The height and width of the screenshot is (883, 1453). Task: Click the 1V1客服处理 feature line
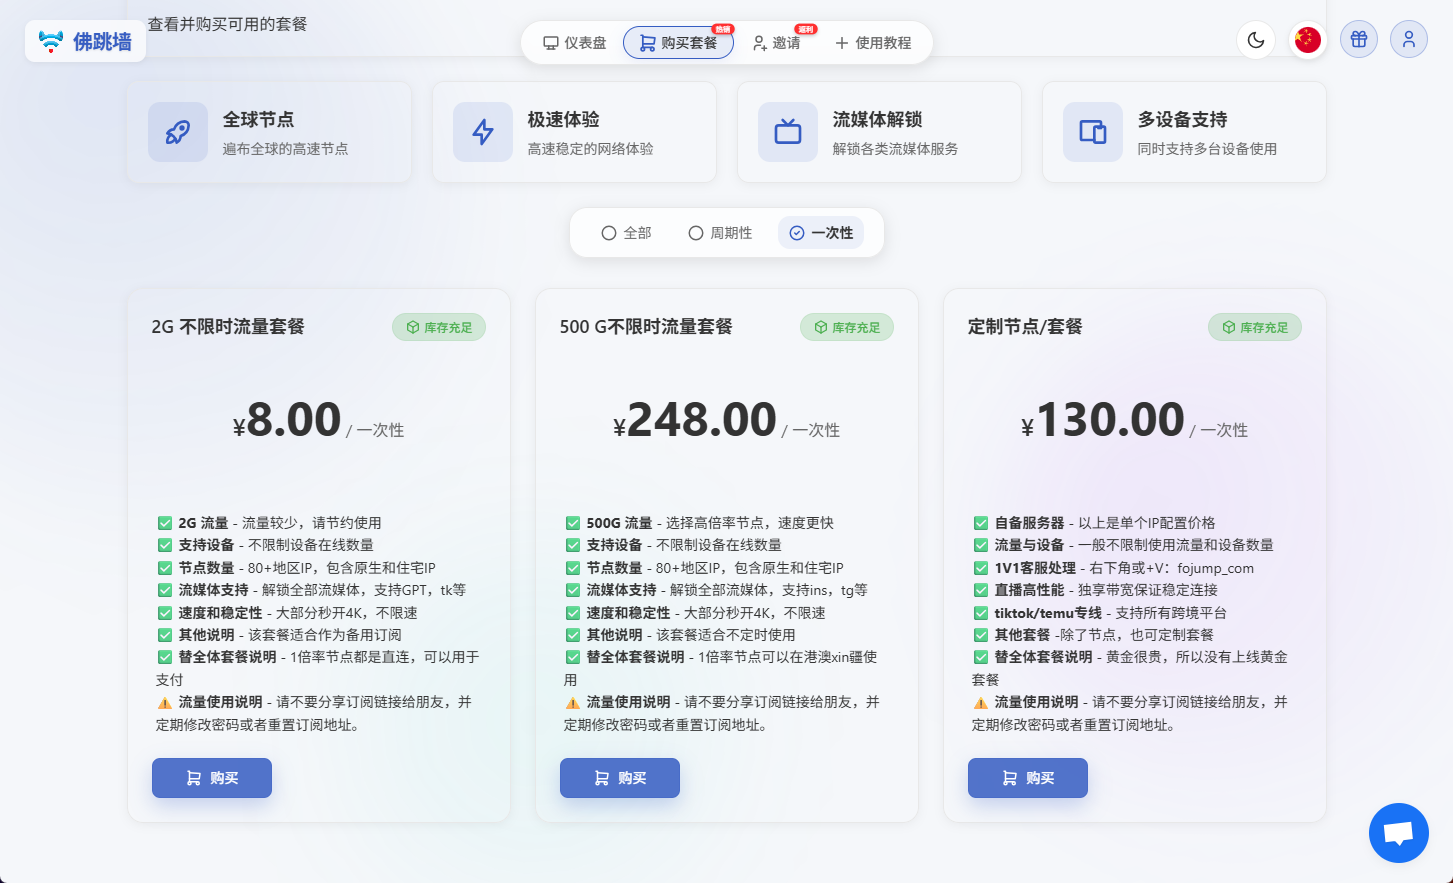(1114, 568)
